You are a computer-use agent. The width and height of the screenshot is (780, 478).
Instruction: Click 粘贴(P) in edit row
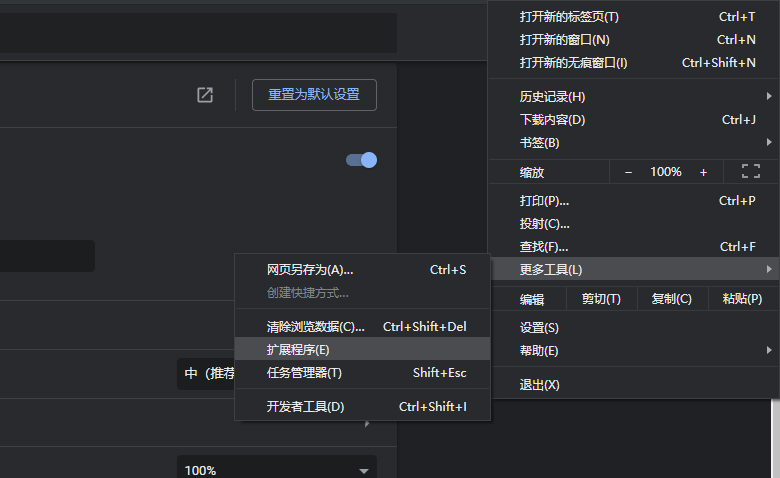click(x=743, y=299)
